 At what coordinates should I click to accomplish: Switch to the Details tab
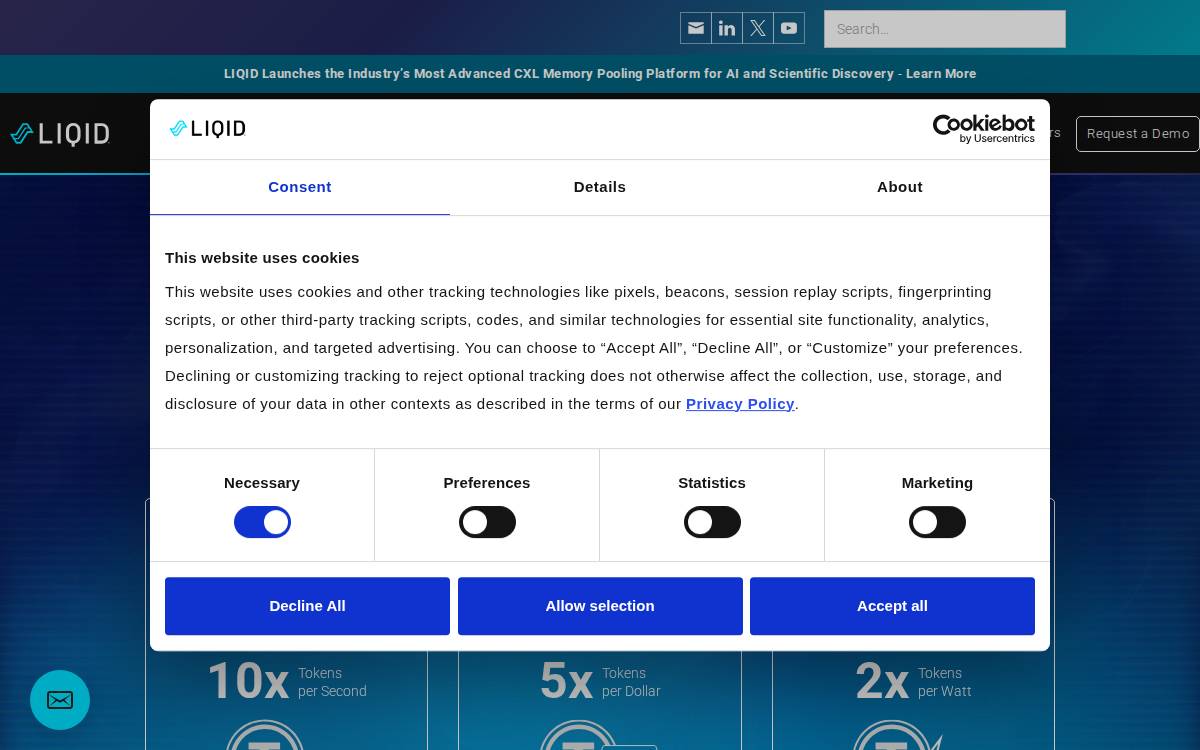coord(600,187)
